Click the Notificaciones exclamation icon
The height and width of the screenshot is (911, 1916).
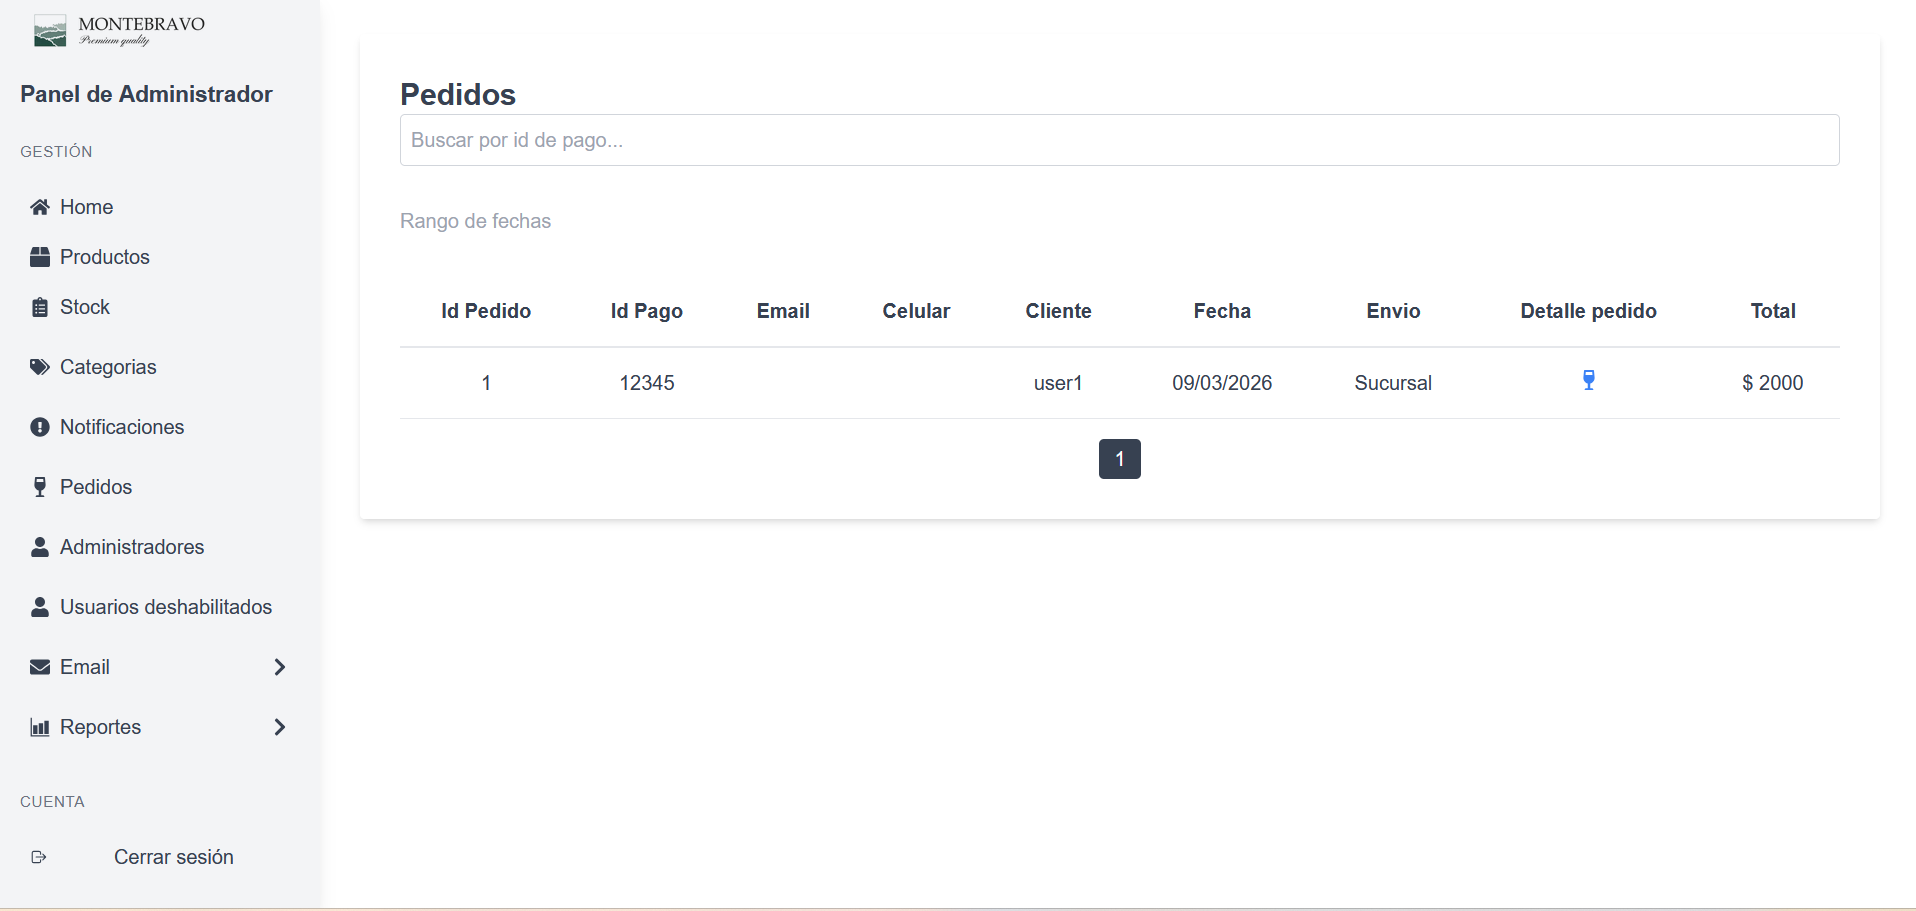40,427
